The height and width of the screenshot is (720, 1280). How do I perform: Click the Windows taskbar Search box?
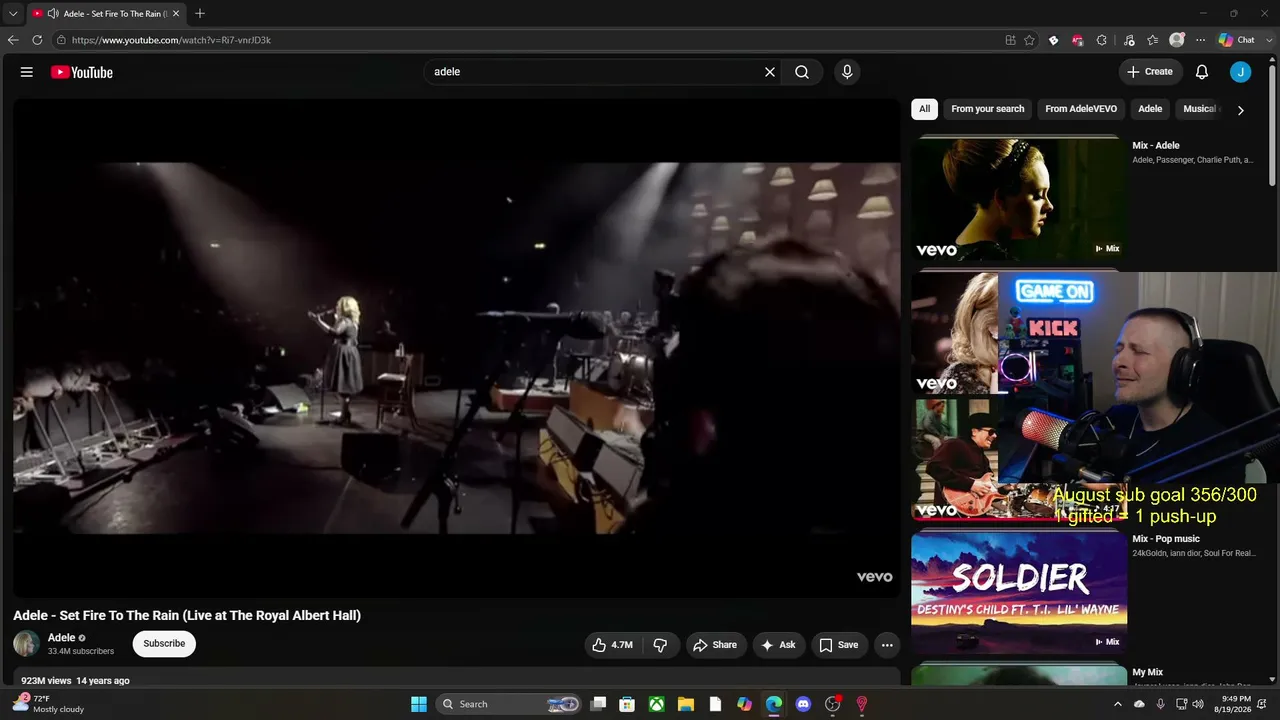coord(510,704)
